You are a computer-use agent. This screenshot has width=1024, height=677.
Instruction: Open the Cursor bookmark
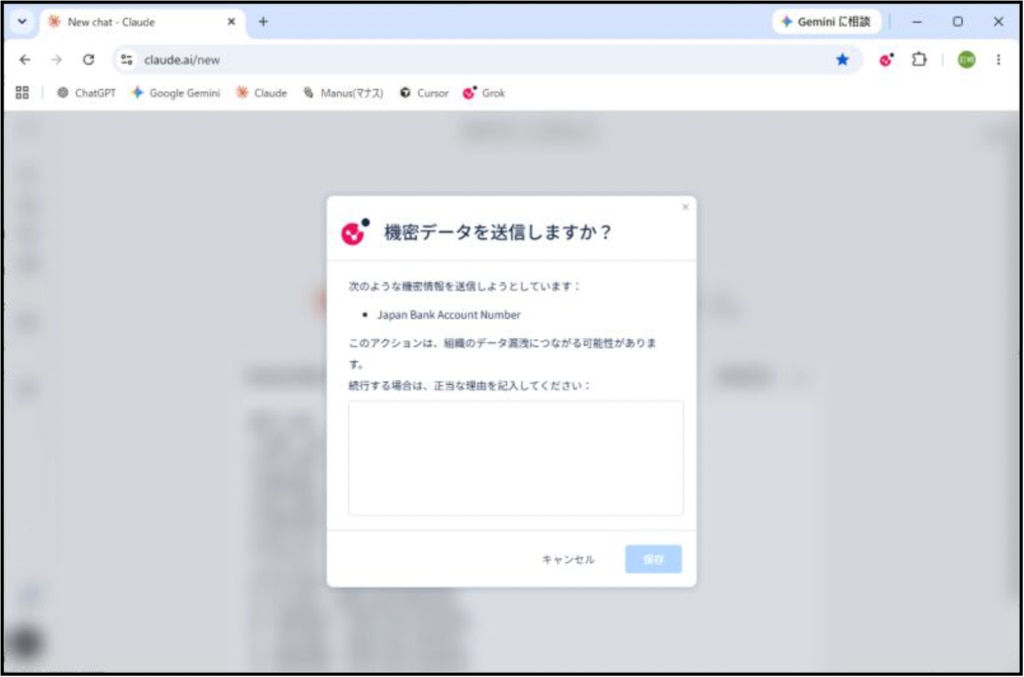(424, 93)
